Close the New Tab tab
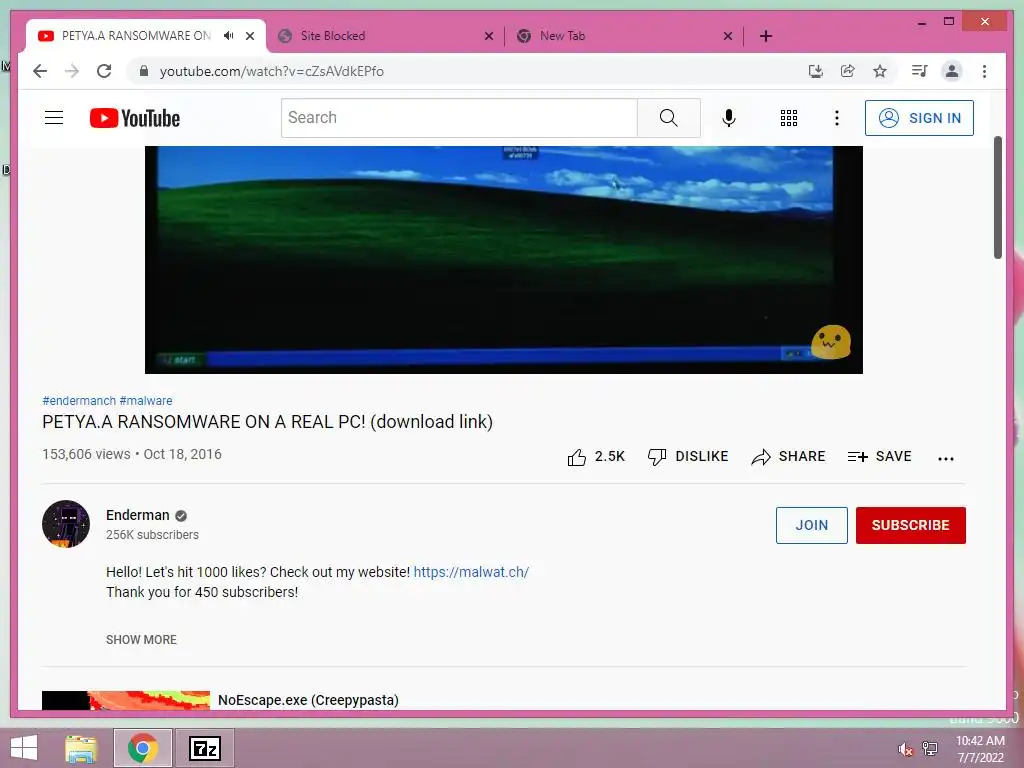 click(x=728, y=37)
